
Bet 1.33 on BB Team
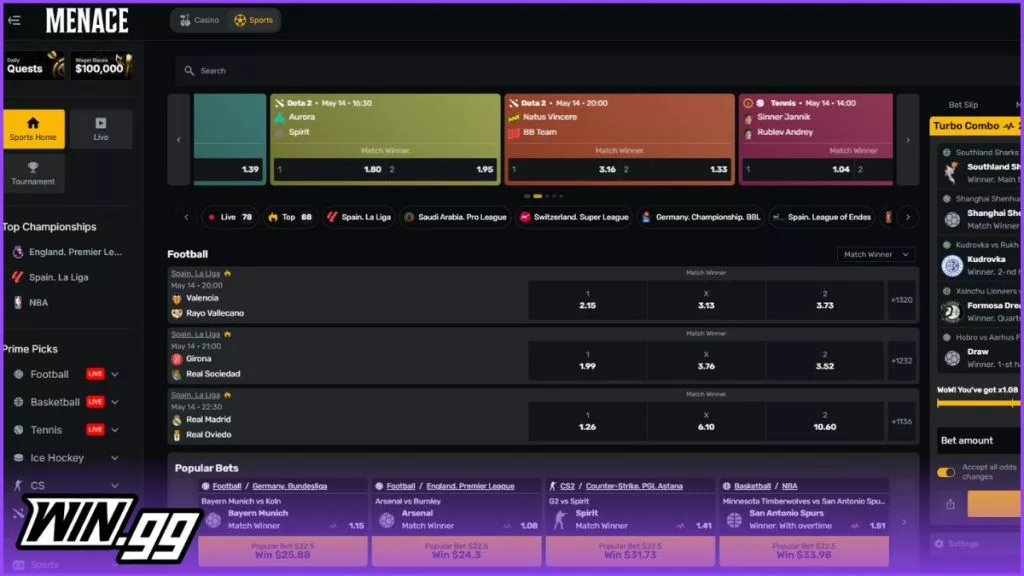(676, 170)
